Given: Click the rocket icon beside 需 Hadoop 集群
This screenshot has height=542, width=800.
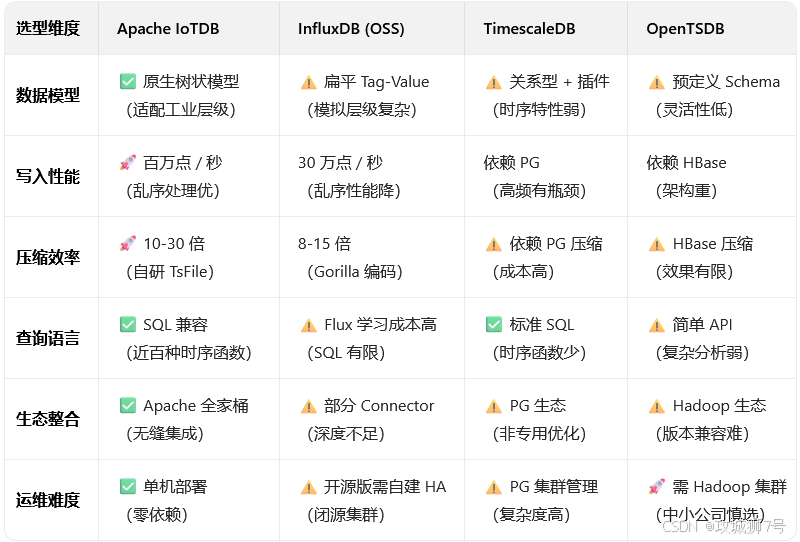Looking at the screenshot, I should 657,486.
